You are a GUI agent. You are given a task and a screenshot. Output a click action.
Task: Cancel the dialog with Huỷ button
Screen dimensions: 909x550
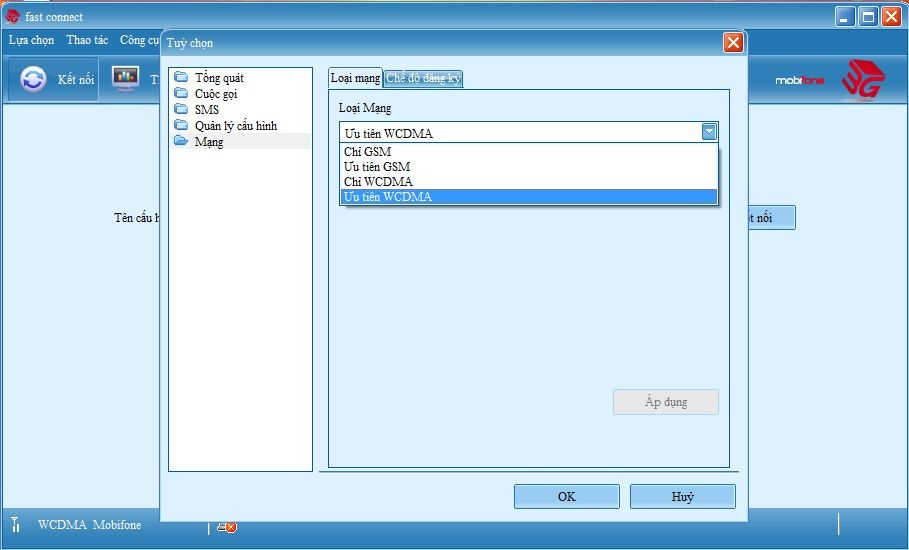tap(682, 497)
